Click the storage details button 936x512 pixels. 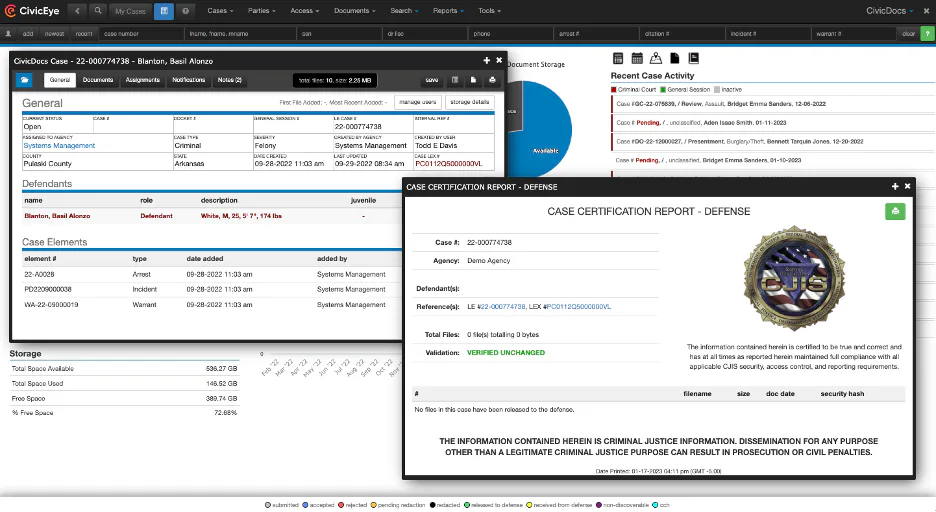click(x=470, y=102)
